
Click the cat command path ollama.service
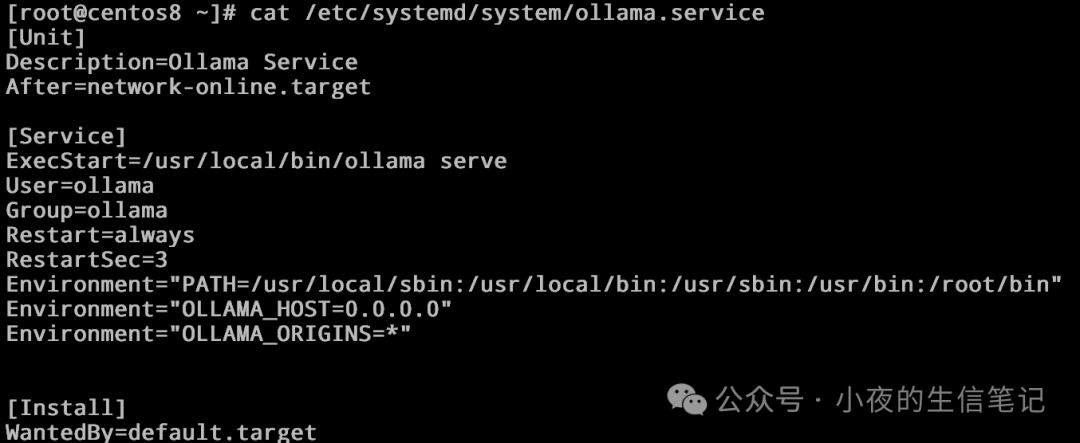coord(532,13)
